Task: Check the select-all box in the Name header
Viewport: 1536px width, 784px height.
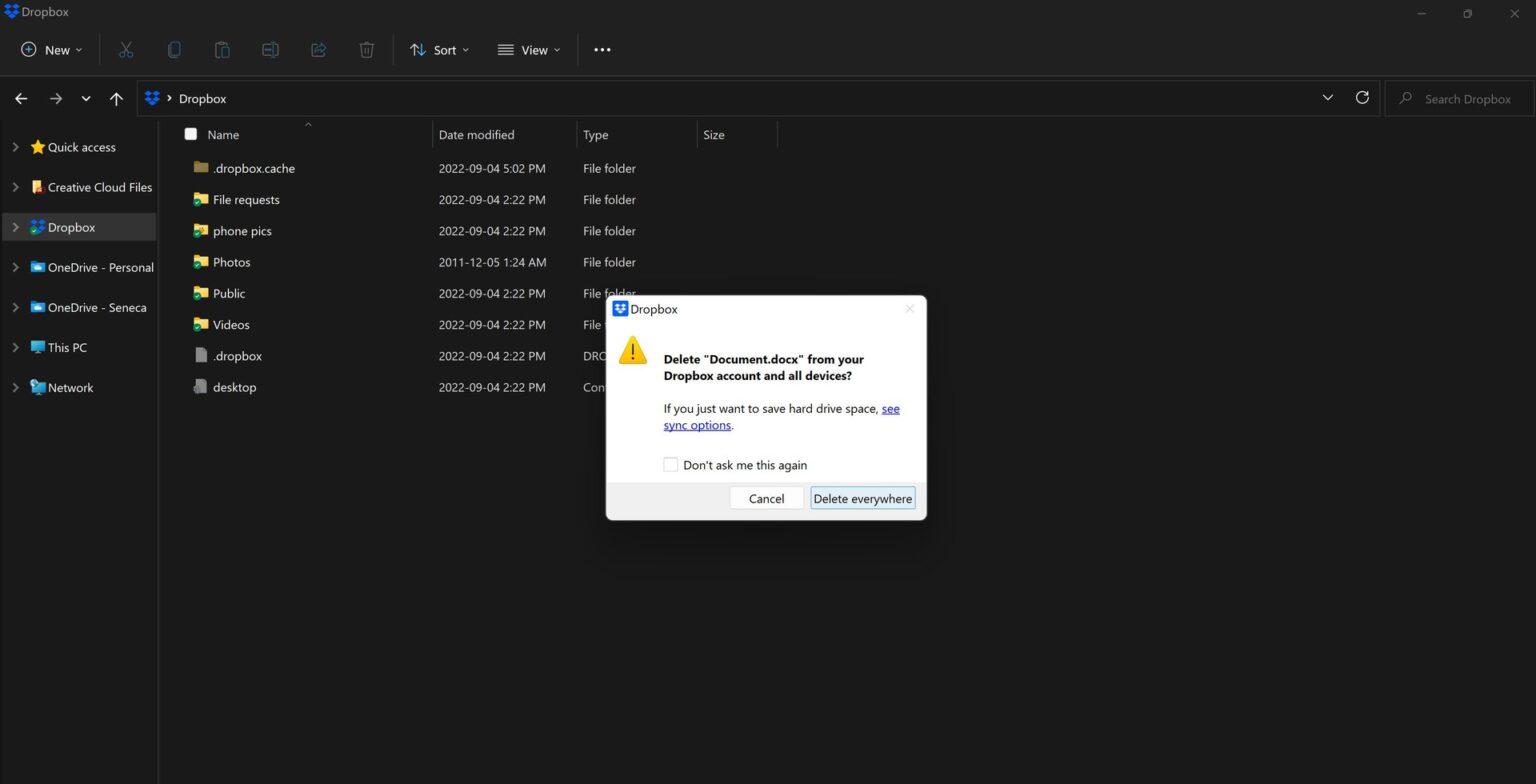Action: [190, 134]
